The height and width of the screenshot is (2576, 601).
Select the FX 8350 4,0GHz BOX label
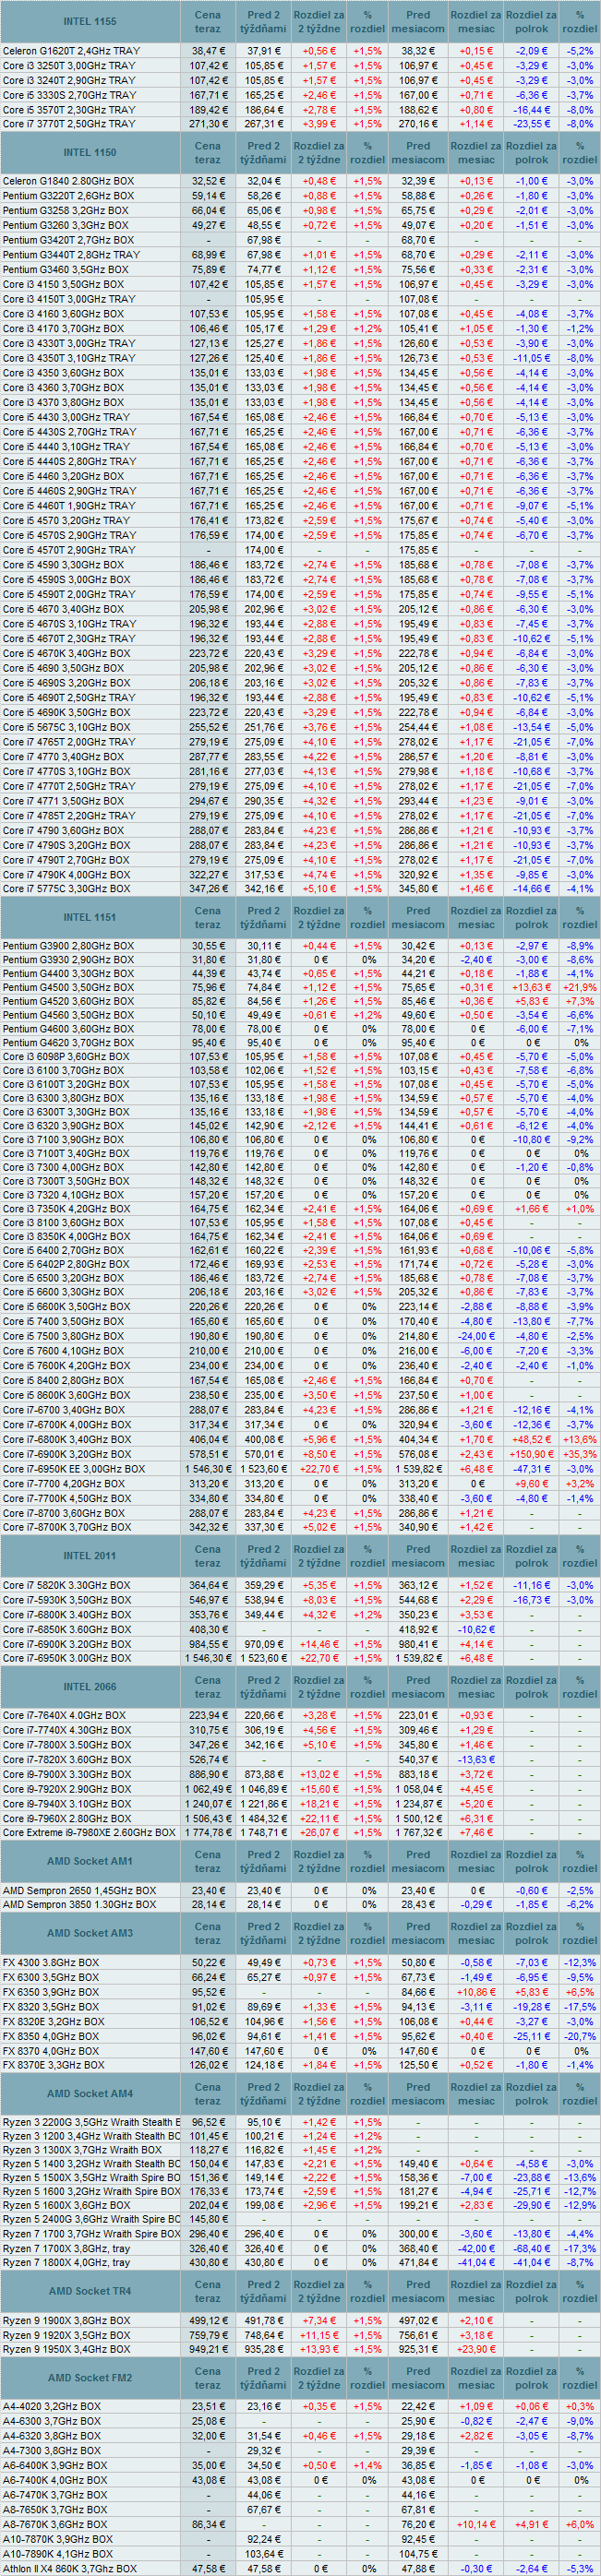coord(51,2036)
